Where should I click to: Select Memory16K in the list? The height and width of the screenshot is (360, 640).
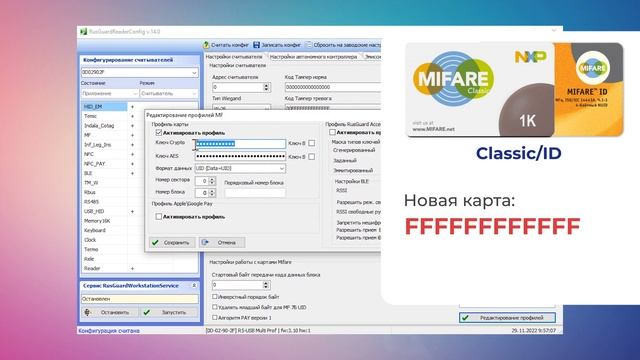point(97,221)
